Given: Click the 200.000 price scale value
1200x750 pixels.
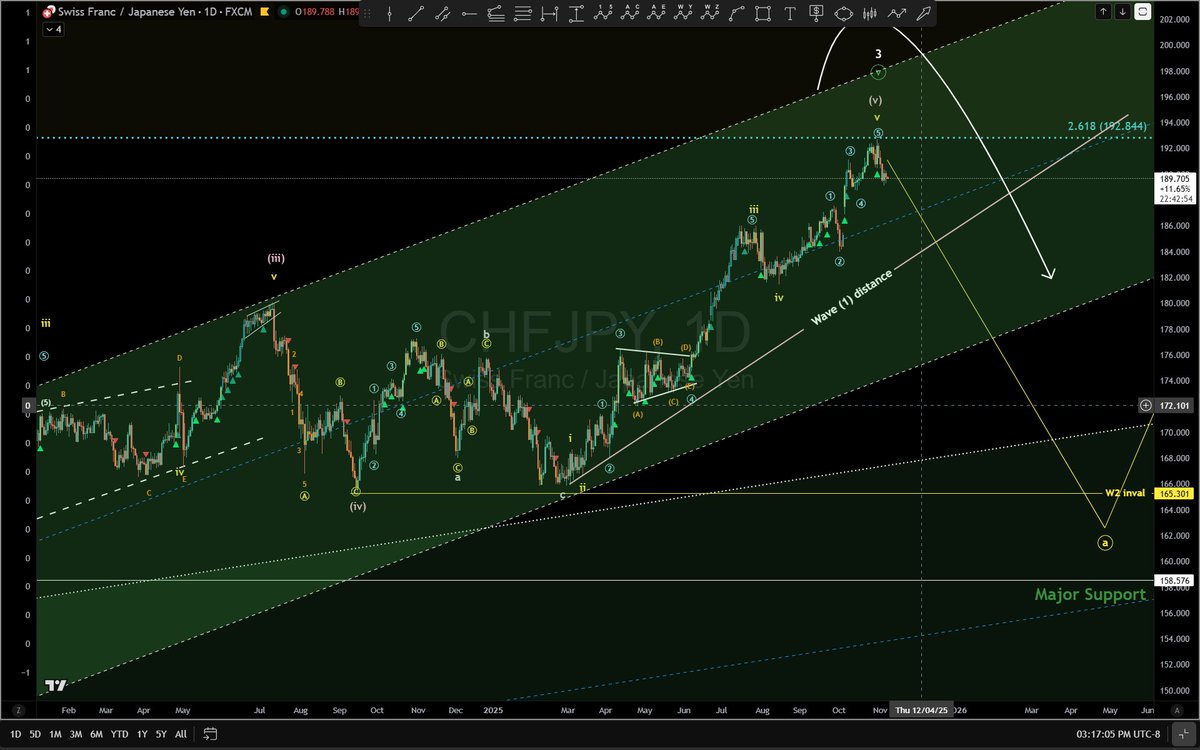Looking at the screenshot, I should click(x=1175, y=45).
